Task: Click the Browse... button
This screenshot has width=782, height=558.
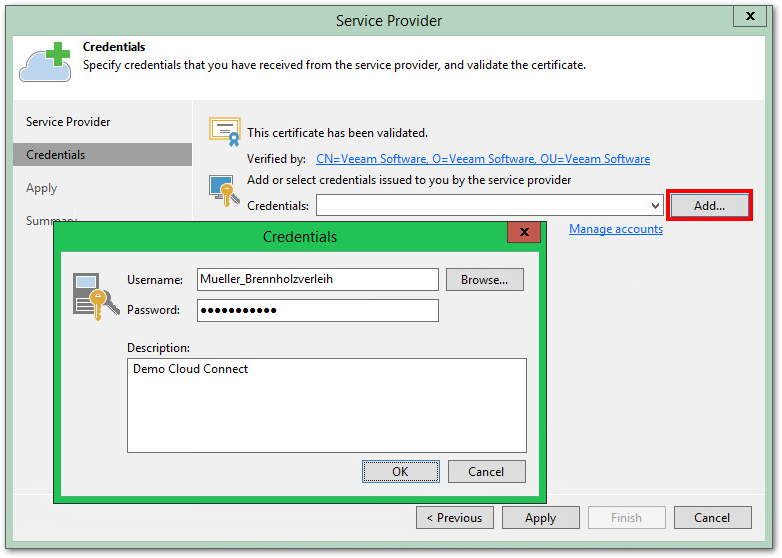Action: [x=484, y=280]
